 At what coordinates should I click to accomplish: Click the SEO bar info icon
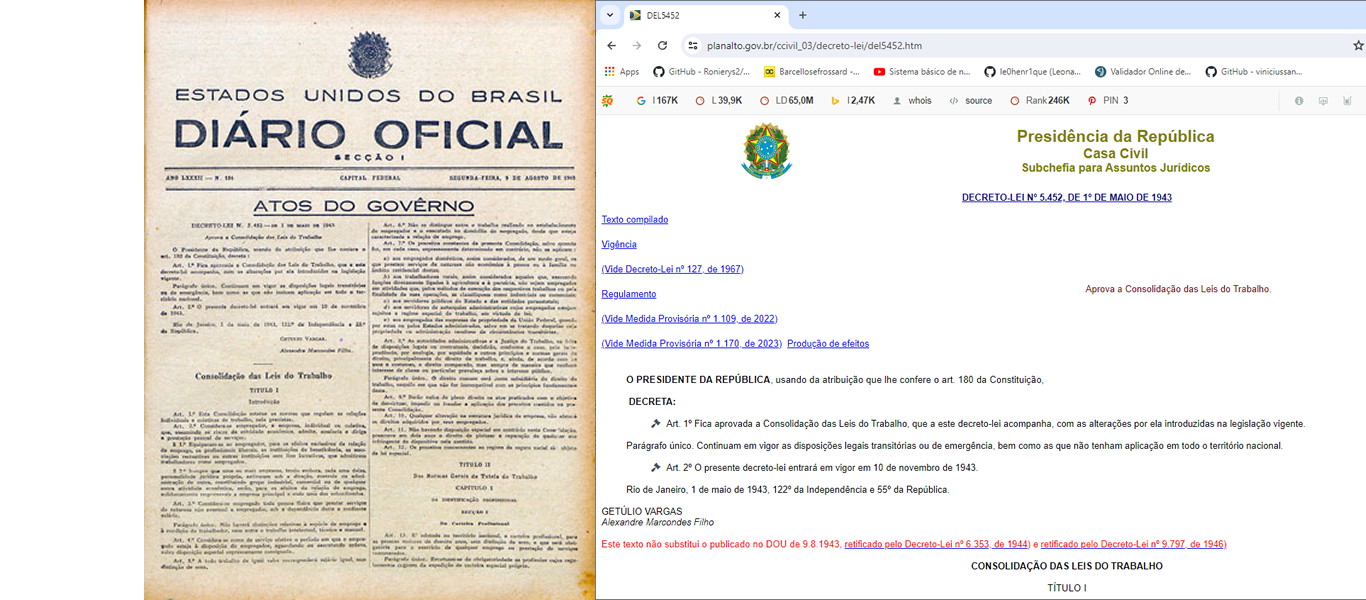pyautogui.click(x=1299, y=101)
